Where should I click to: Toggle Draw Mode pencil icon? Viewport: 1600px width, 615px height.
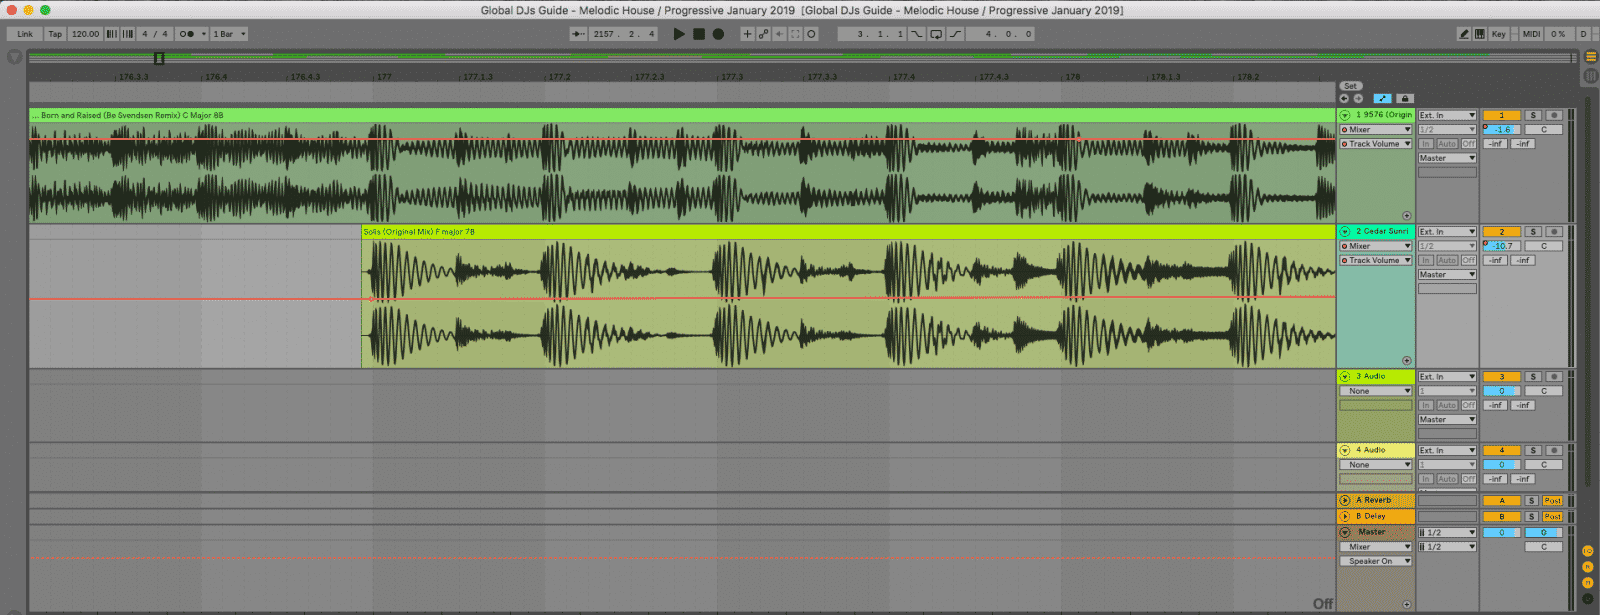click(1464, 34)
